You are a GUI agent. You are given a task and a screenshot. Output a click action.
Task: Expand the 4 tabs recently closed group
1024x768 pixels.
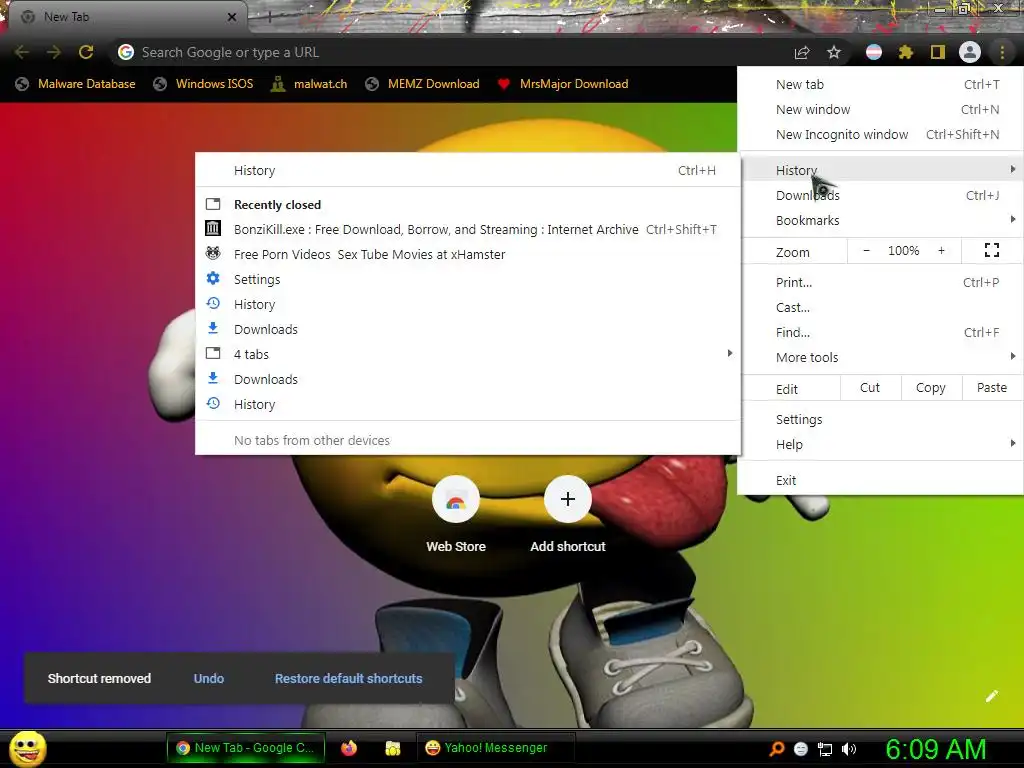[x=468, y=354]
